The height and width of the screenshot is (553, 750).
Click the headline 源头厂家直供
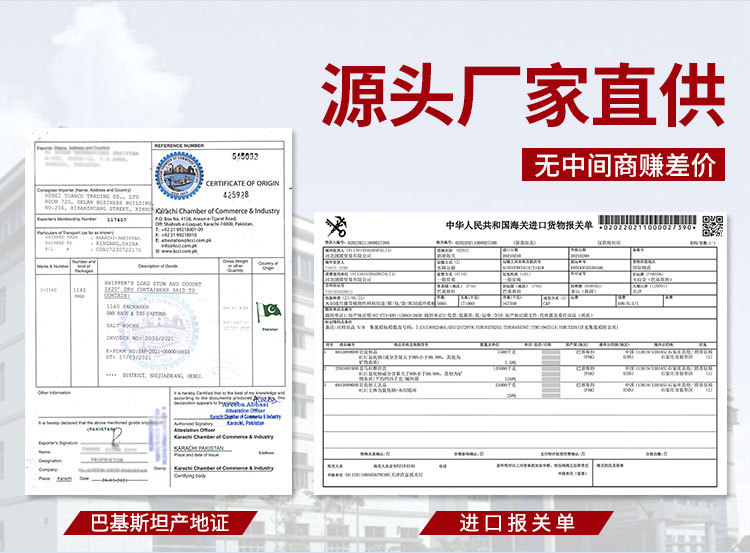point(523,95)
